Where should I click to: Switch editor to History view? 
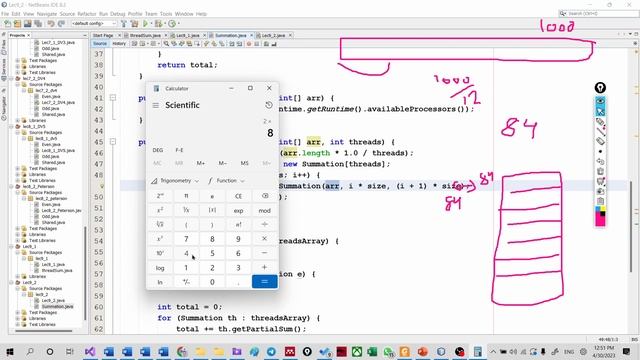point(119,44)
